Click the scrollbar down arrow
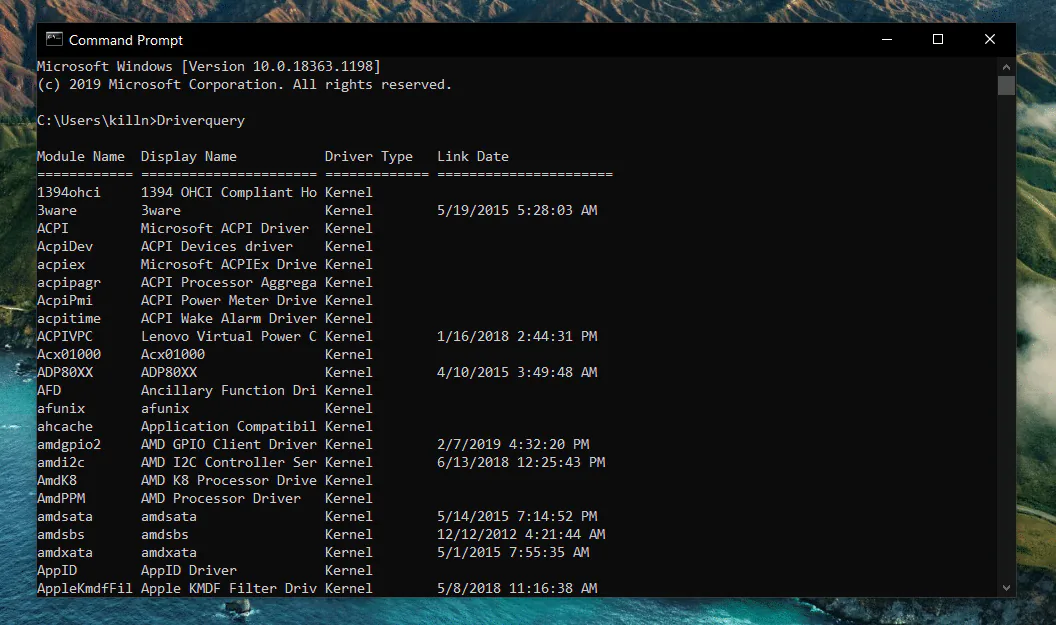The image size is (1056, 625). pyautogui.click(x=1006, y=588)
